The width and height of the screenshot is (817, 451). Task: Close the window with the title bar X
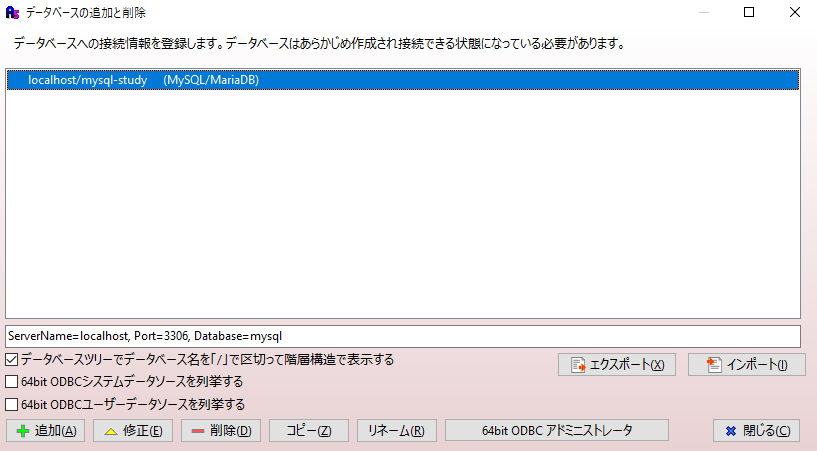795,12
